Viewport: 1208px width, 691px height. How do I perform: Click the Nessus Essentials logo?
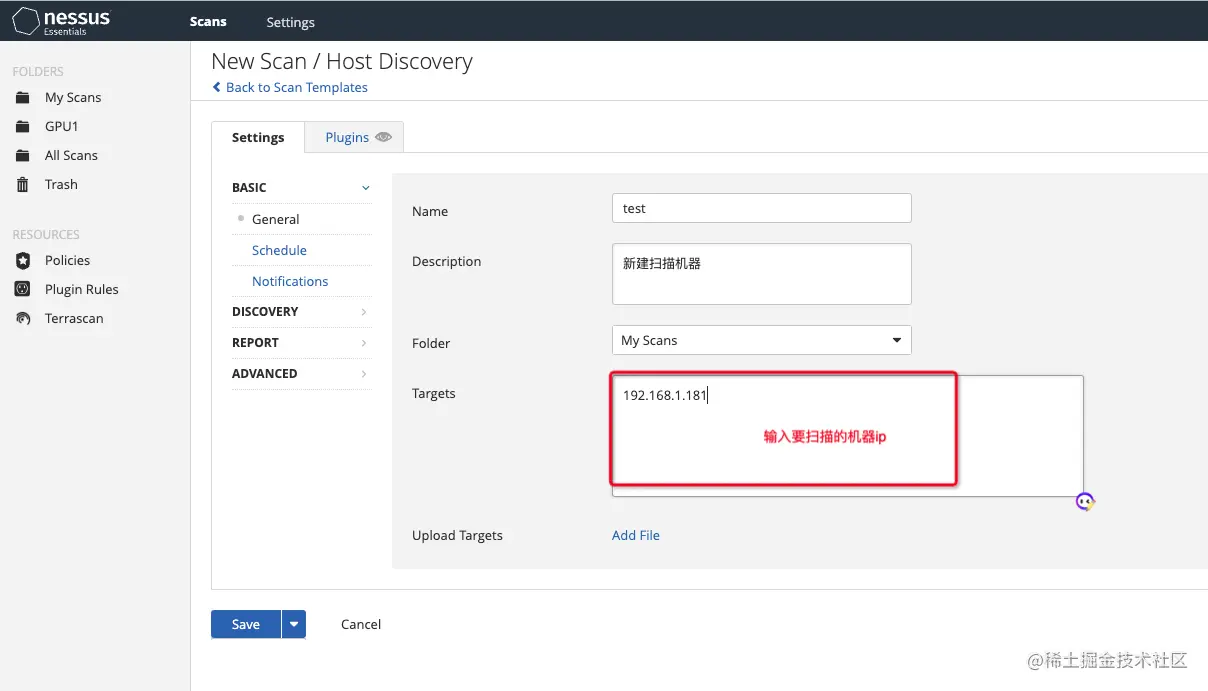[62, 21]
